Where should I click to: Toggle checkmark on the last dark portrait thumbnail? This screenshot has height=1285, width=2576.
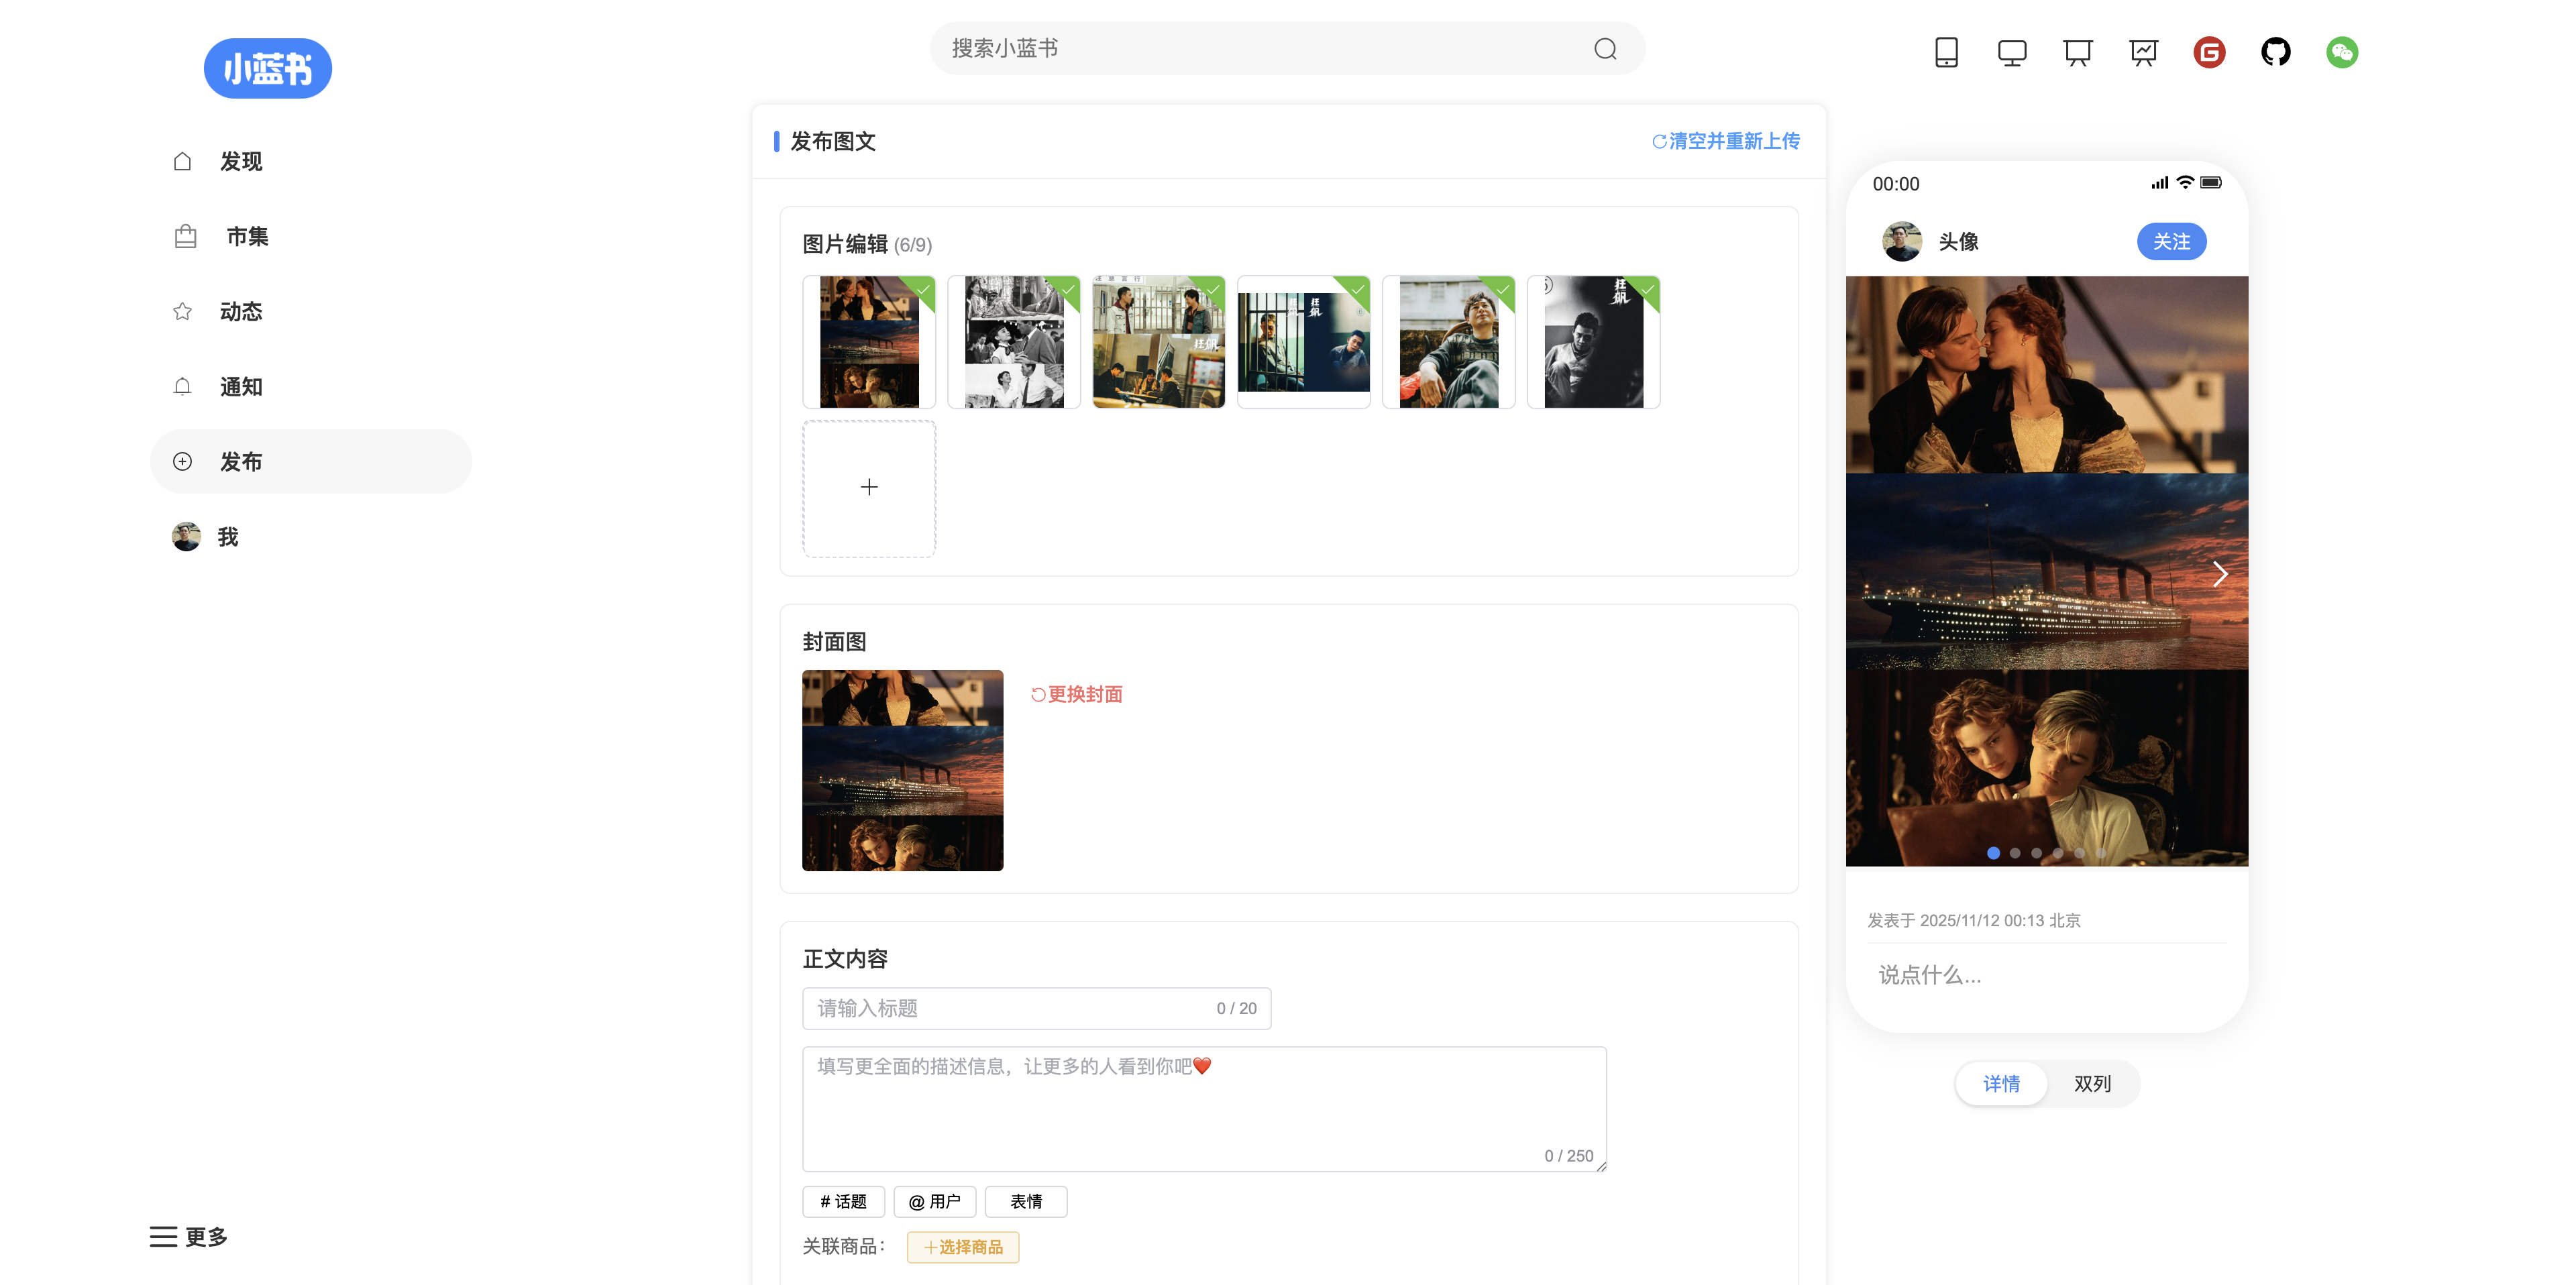click(1647, 290)
